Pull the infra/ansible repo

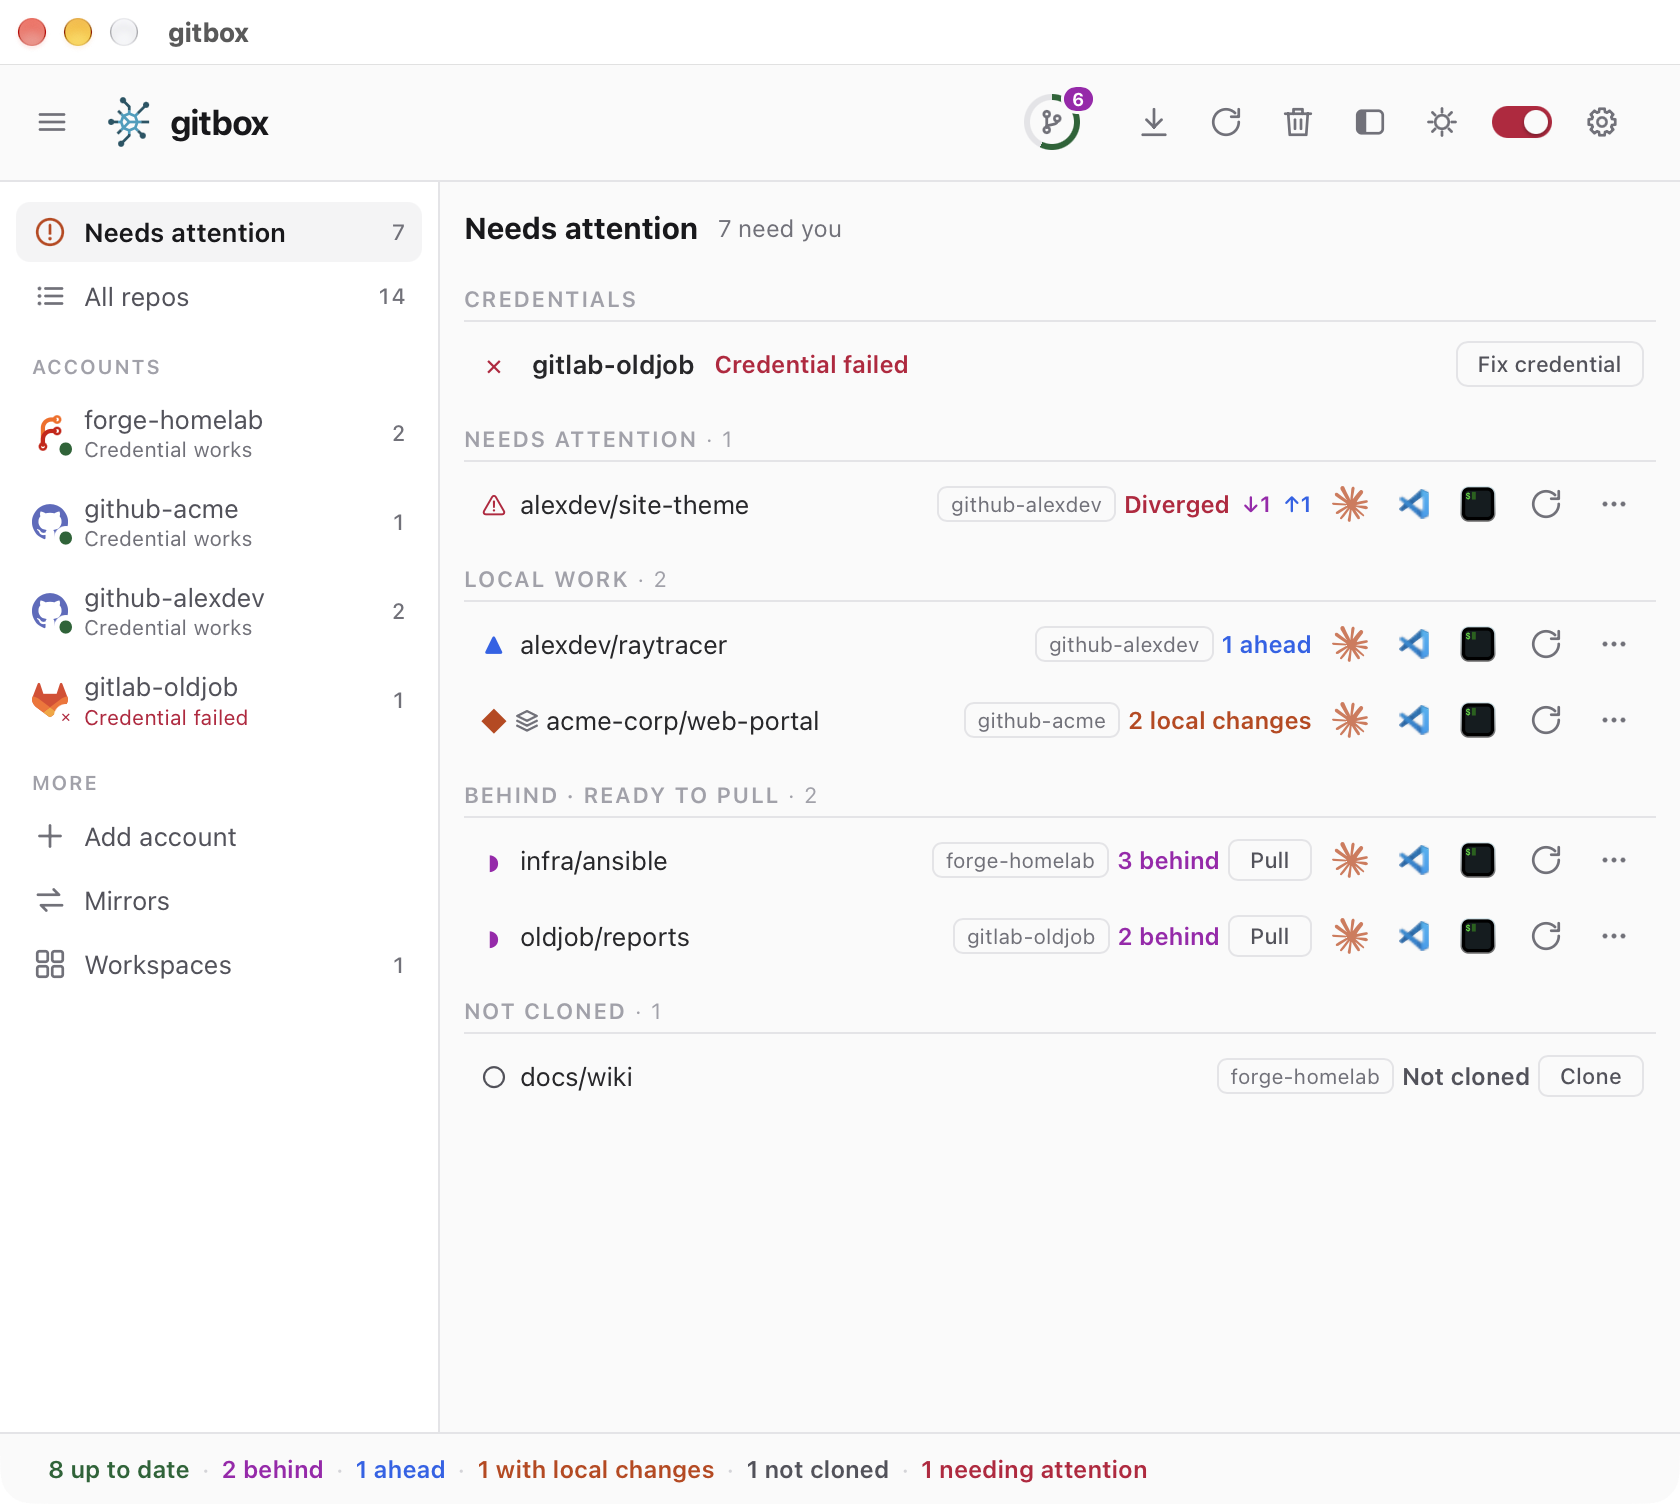(1270, 860)
